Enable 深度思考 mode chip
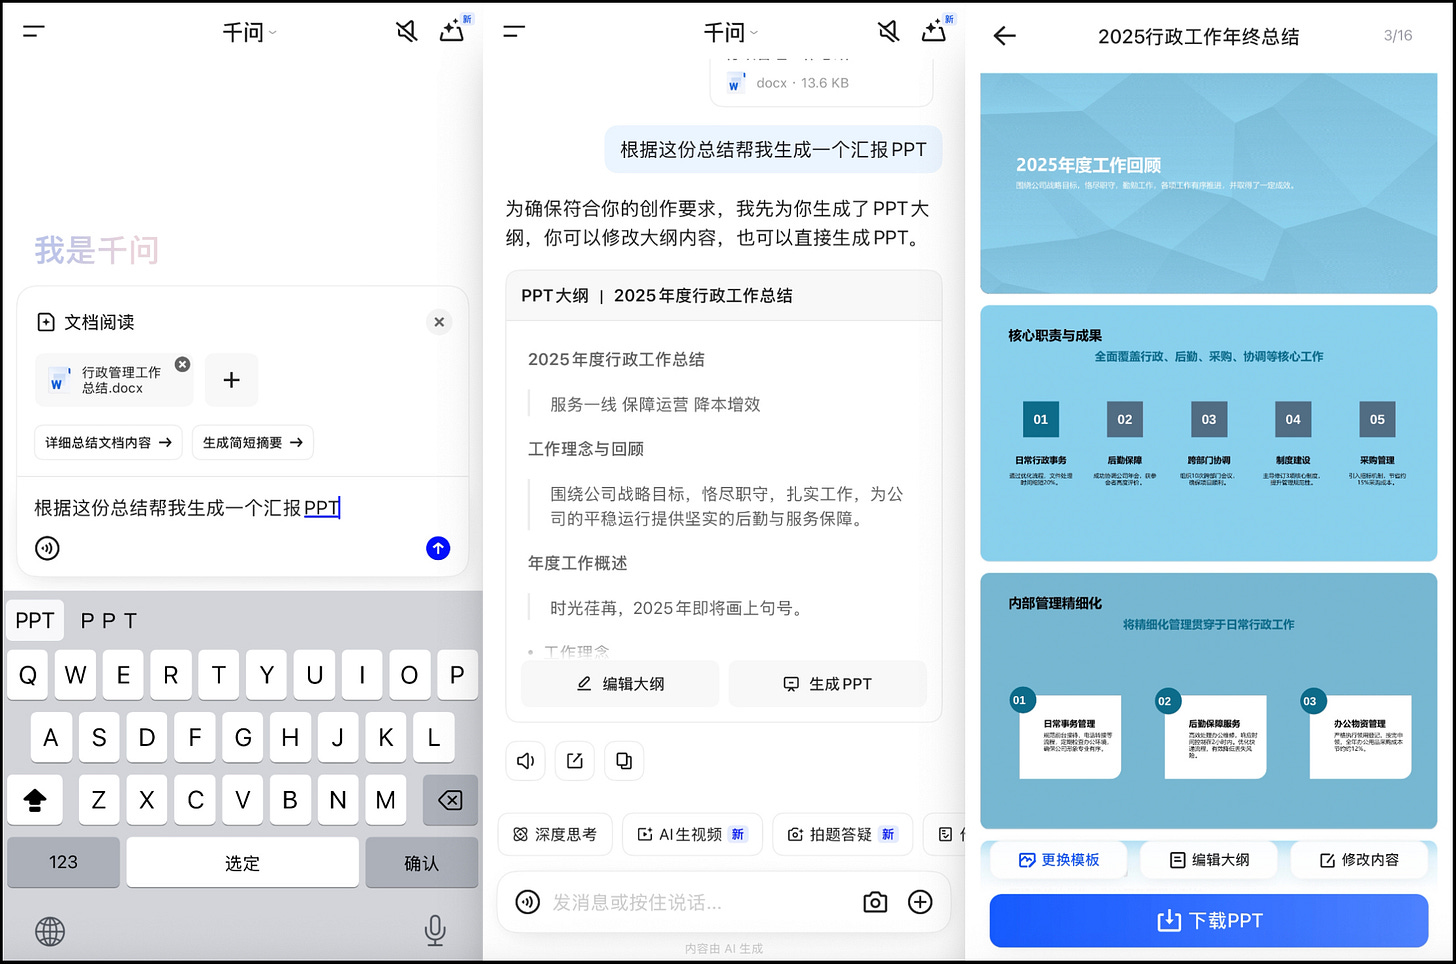The image size is (1456, 964). click(x=555, y=834)
